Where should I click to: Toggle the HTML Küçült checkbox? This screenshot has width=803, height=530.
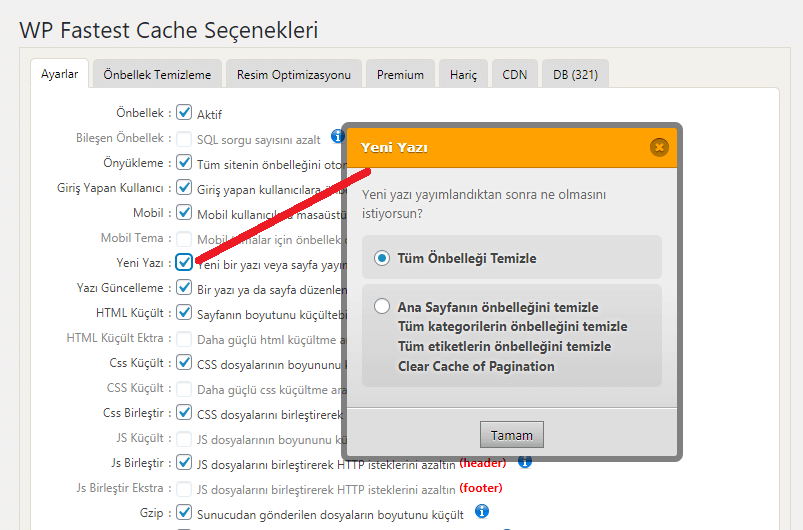(x=184, y=312)
